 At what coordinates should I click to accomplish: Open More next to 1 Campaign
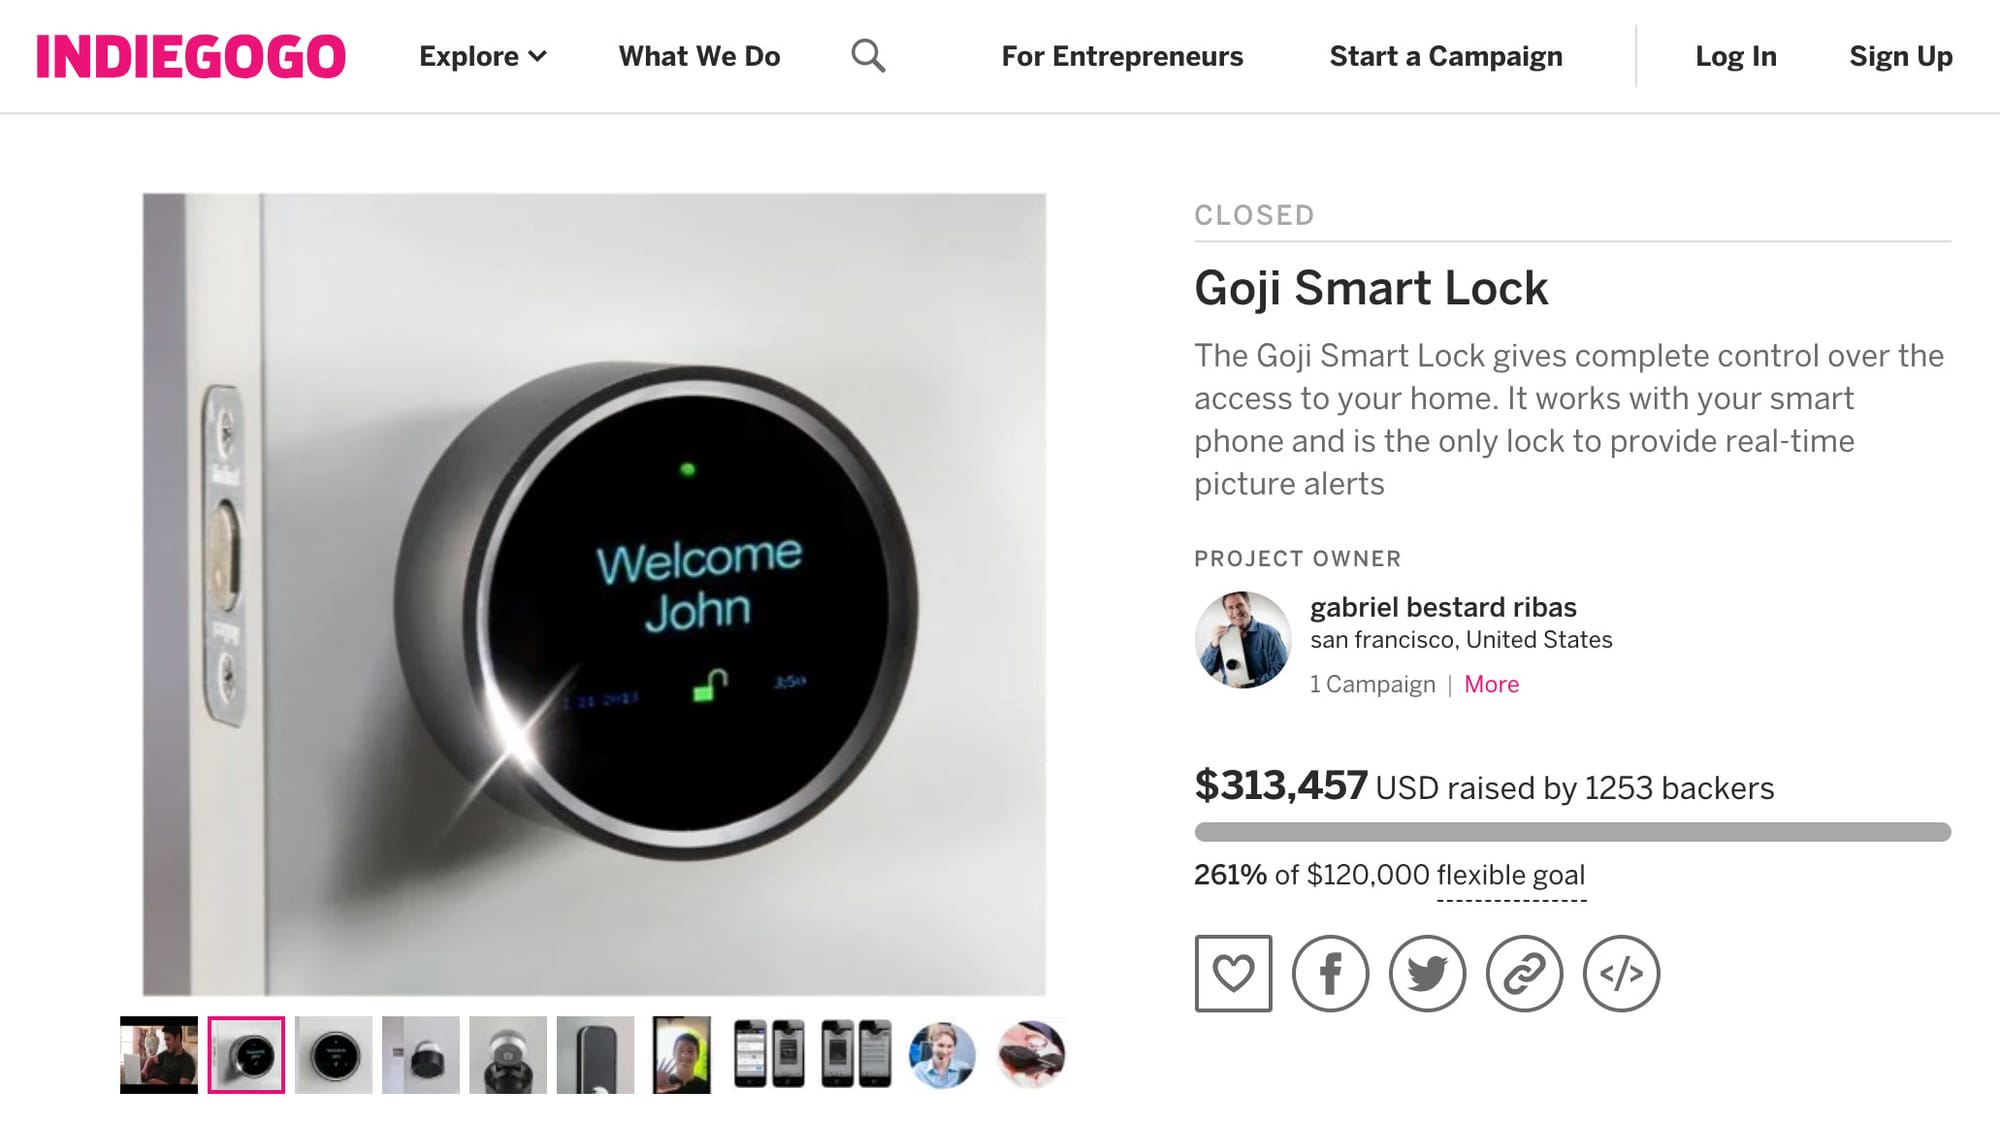tap(1491, 684)
